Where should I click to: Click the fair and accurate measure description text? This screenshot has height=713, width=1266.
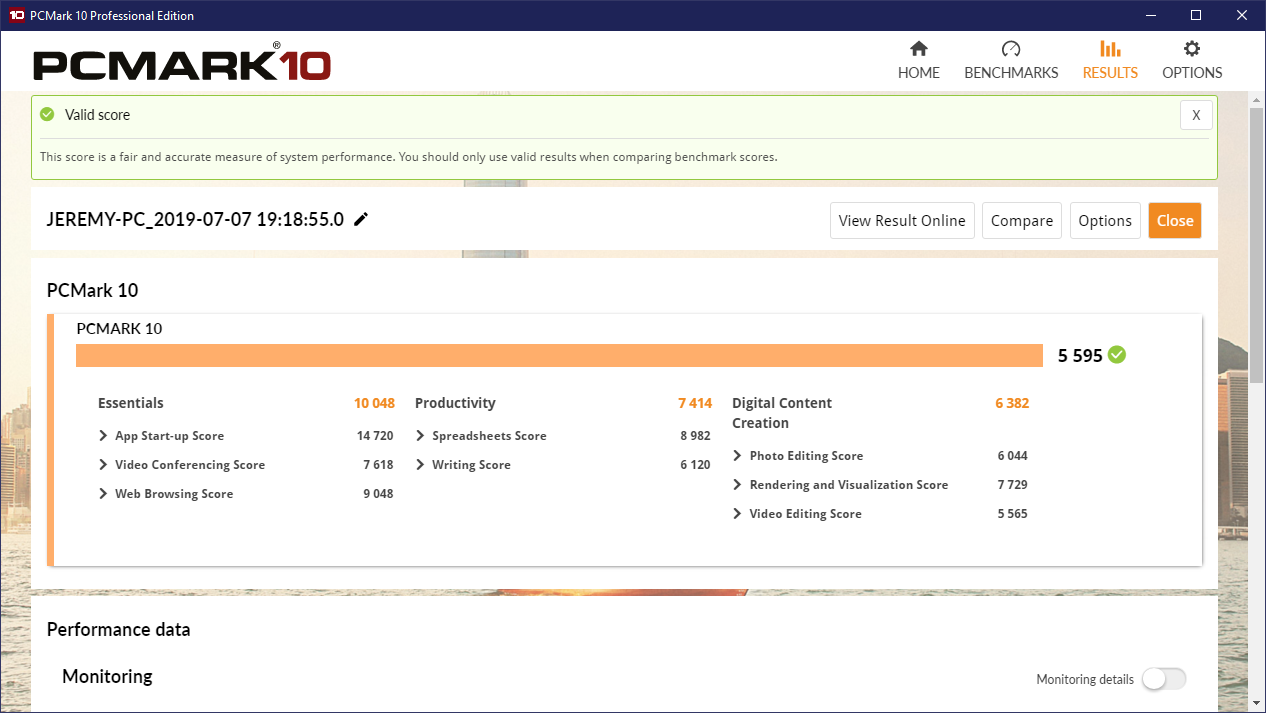pyautogui.click(x=409, y=157)
